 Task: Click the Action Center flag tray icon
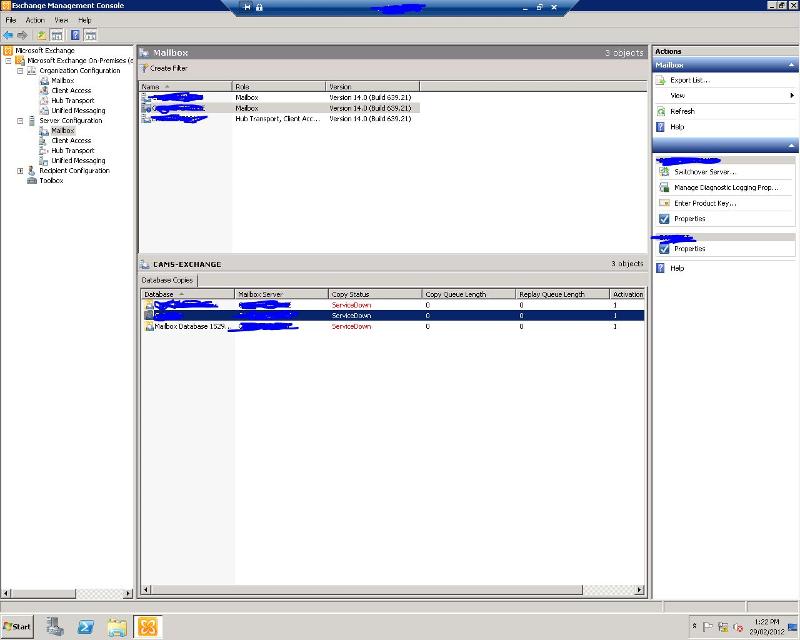coord(708,627)
